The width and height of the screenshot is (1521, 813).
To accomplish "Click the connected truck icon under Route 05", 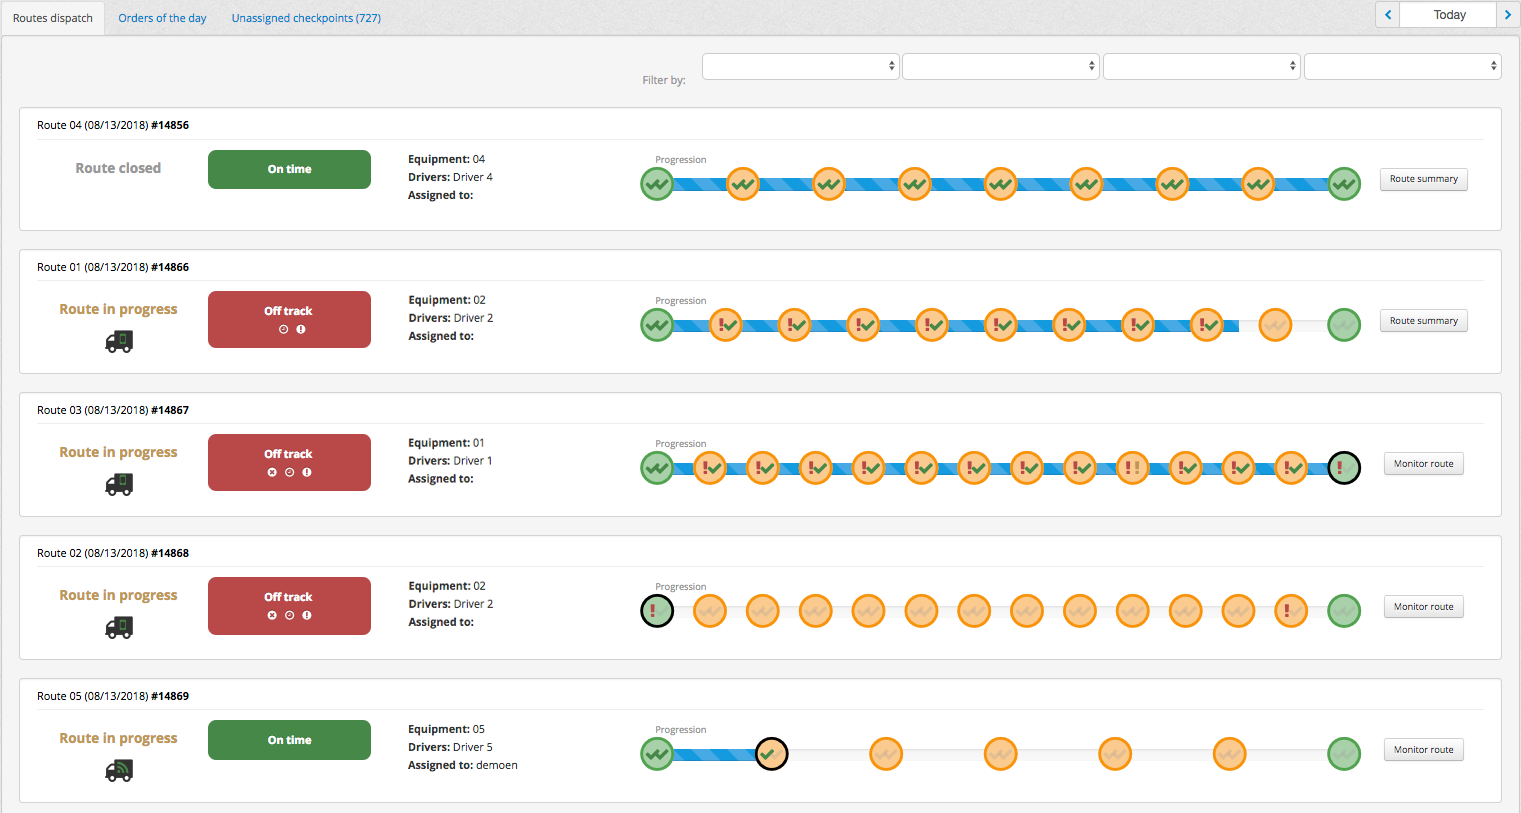I will coord(119,771).
